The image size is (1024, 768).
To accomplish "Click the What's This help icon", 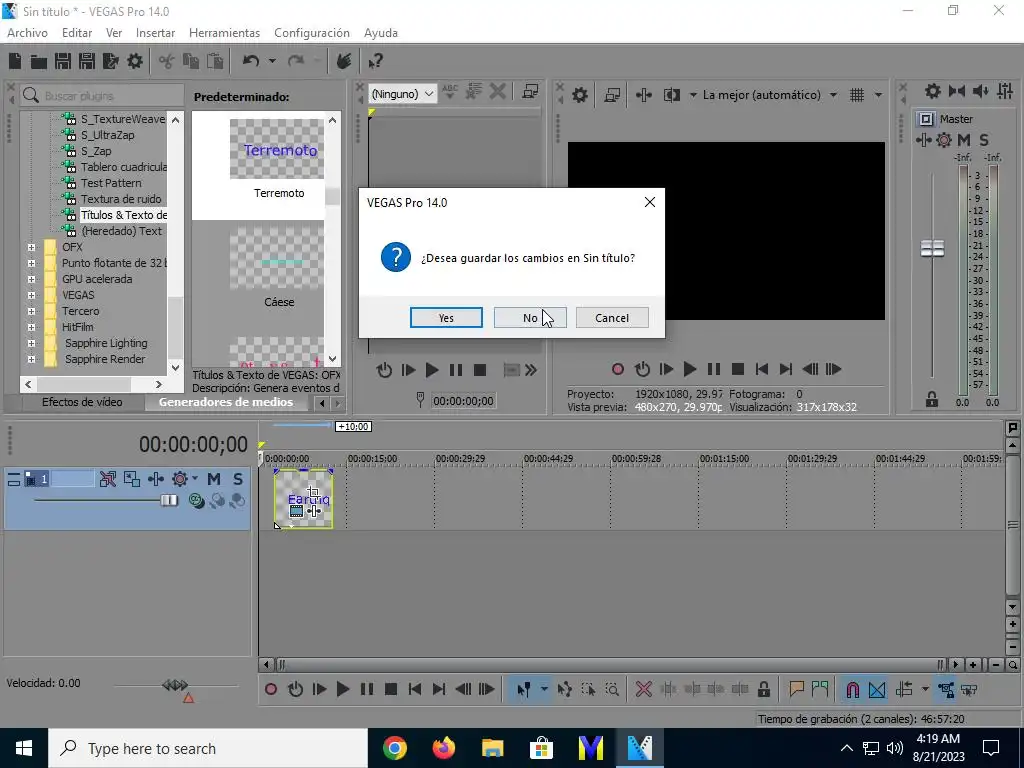I will click(x=375, y=61).
